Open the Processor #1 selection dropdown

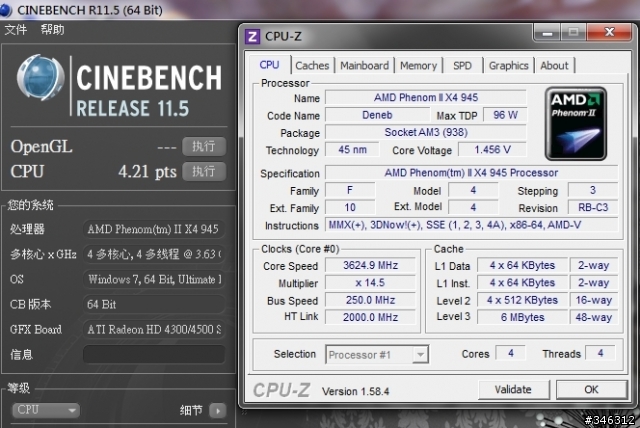377,355
